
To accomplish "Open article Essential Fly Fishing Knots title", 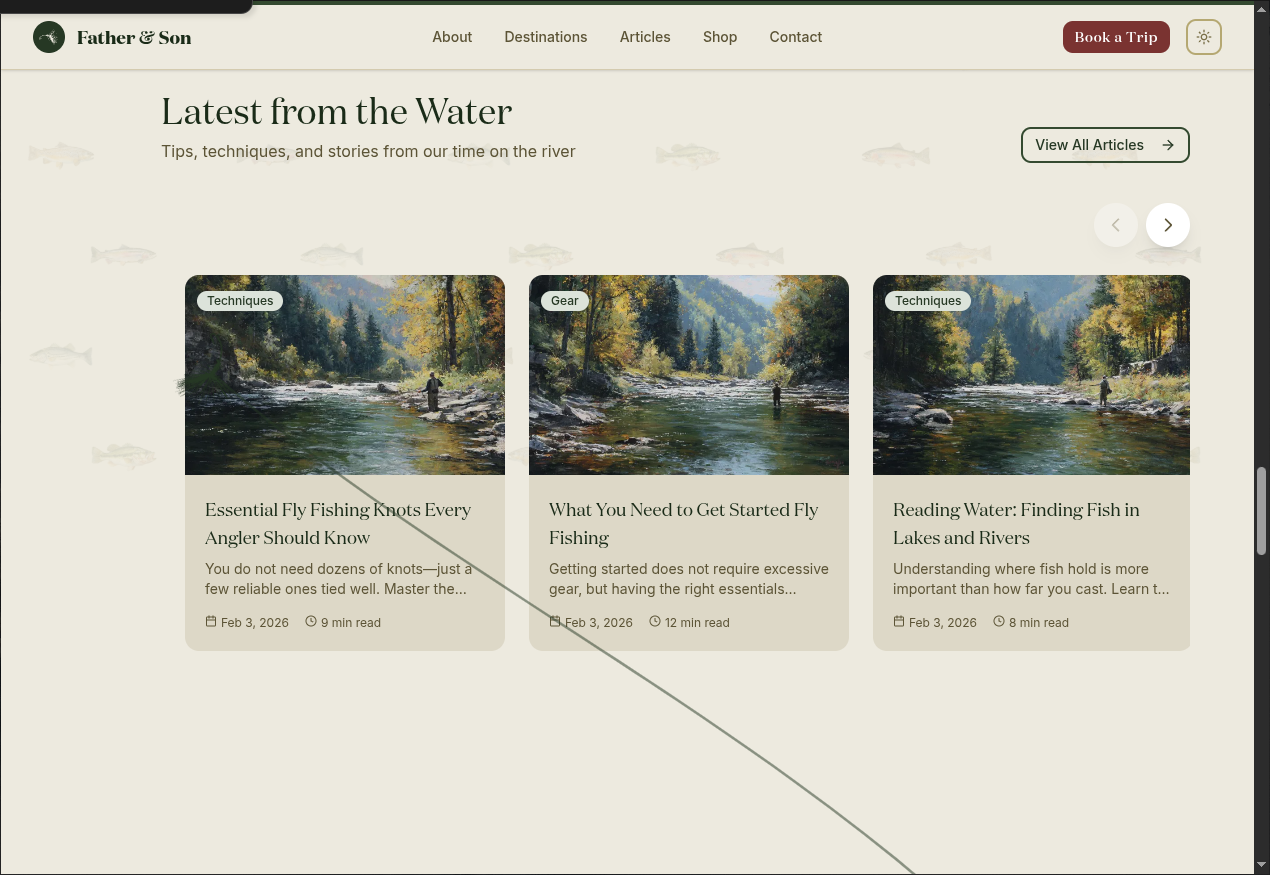I will pos(338,524).
